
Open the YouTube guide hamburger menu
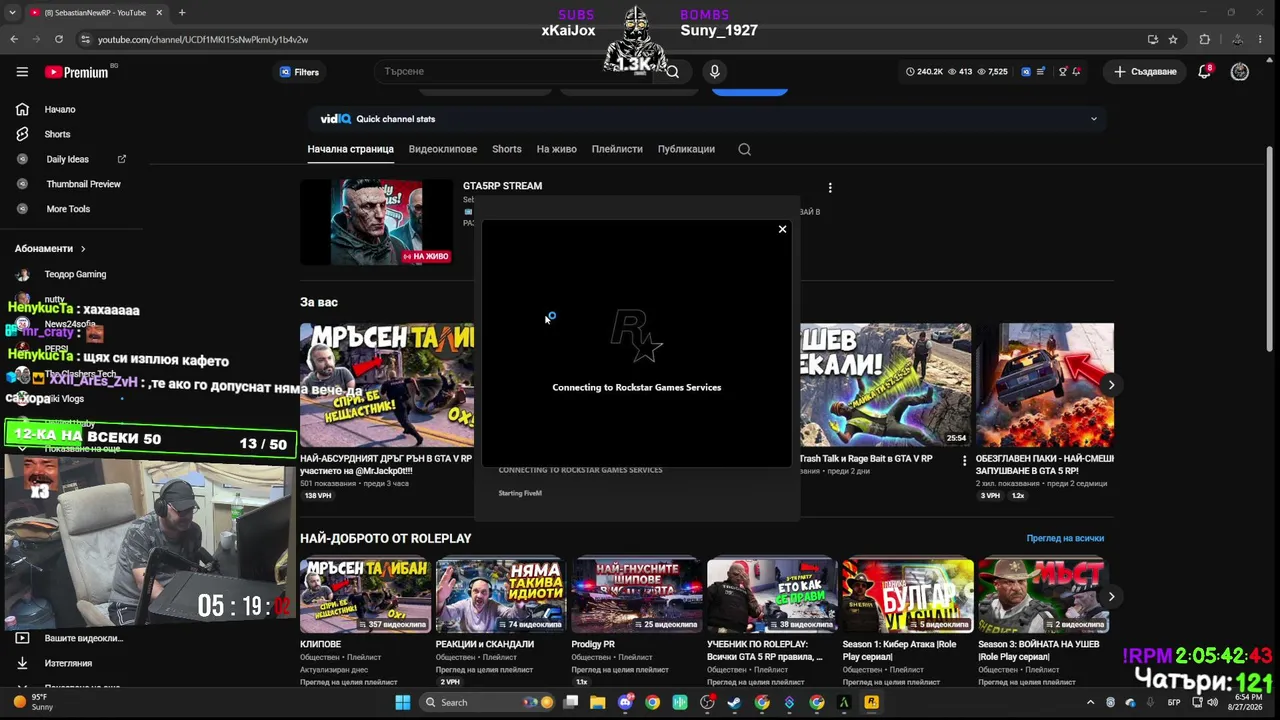pos(22,72)
